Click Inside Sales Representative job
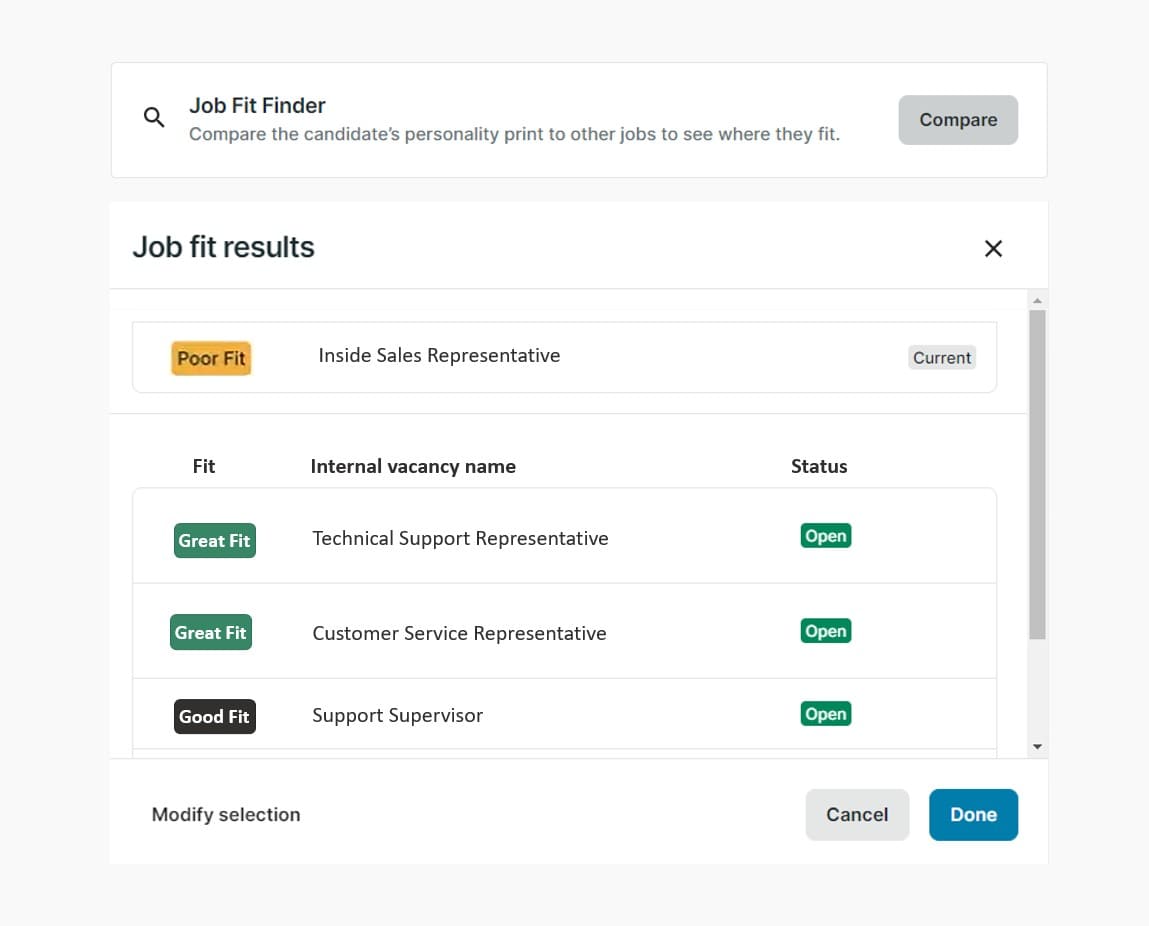This screenshot has width=1149, height=926. coord(439,355)
